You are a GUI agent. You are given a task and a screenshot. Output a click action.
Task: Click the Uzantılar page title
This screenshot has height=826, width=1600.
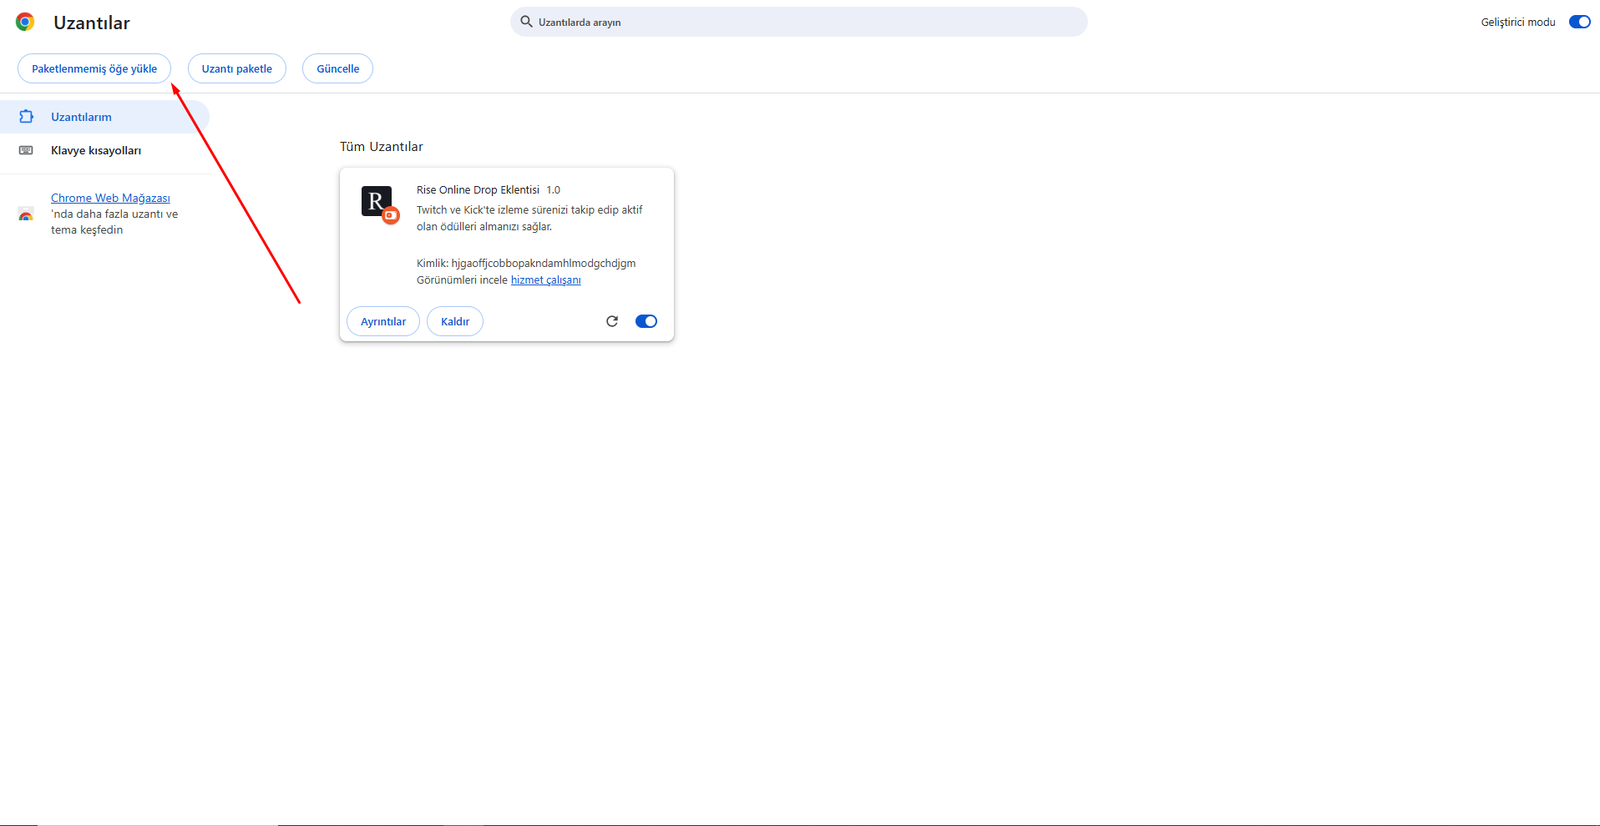point(91,23)
